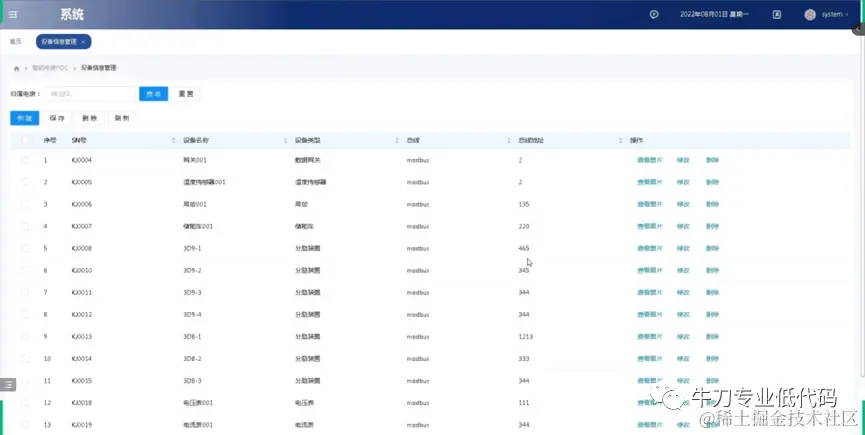The image size is (865, 435).
Task: Click the 135 bus address cell
Action: [x=524, y=204]
